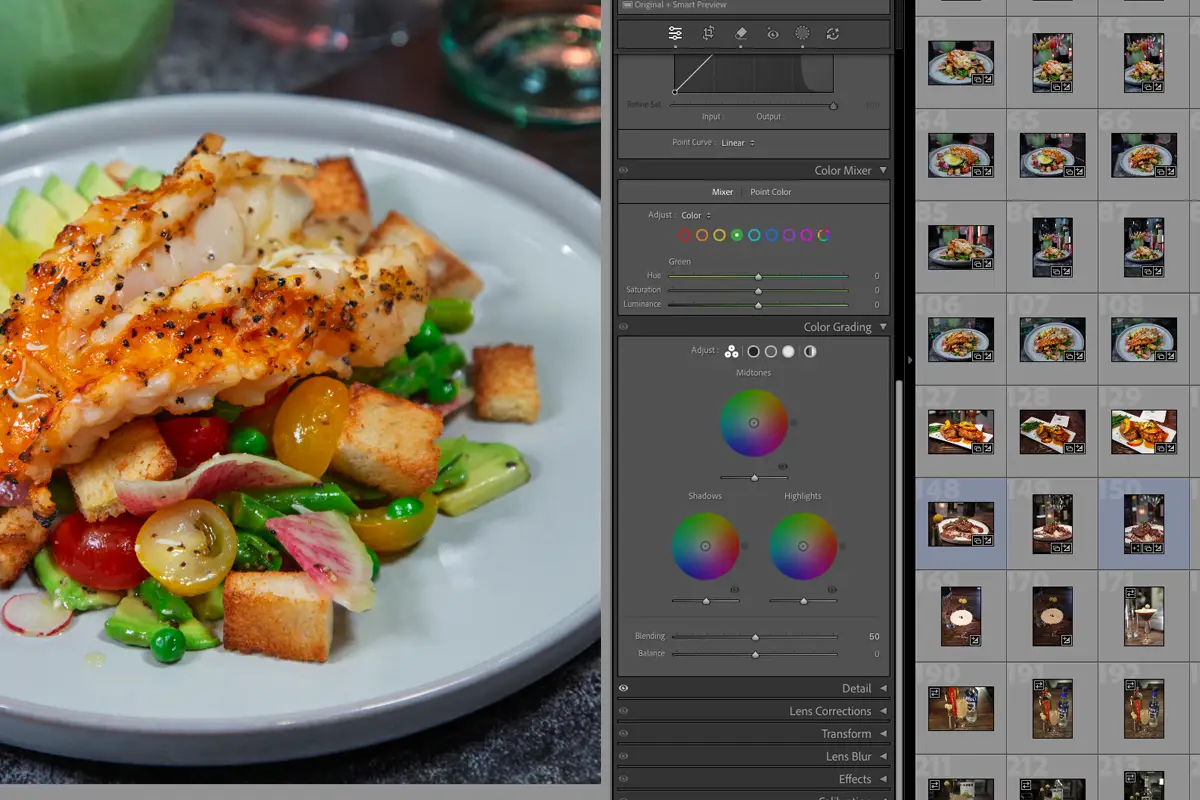Choose the Yellow color circle in Mixer
This screenshot has height=800, width=1200.
720,235
